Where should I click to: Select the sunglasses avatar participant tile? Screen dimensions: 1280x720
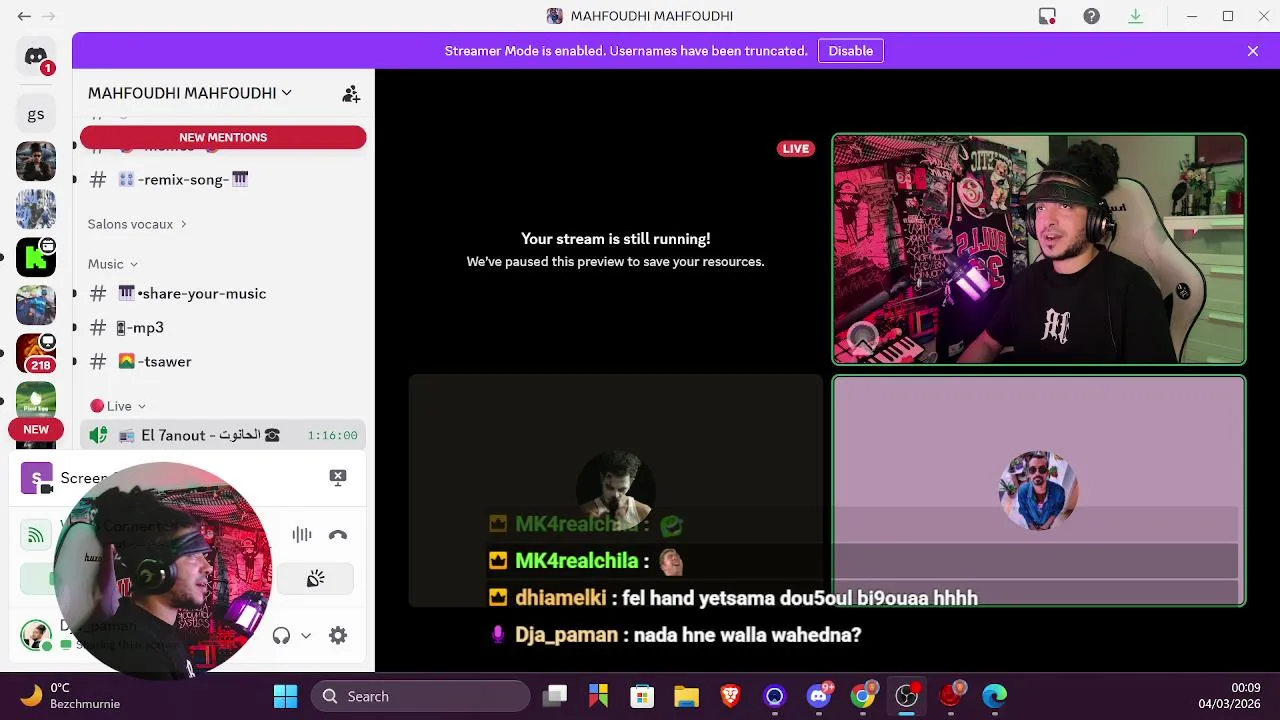tap(1039, 491)
